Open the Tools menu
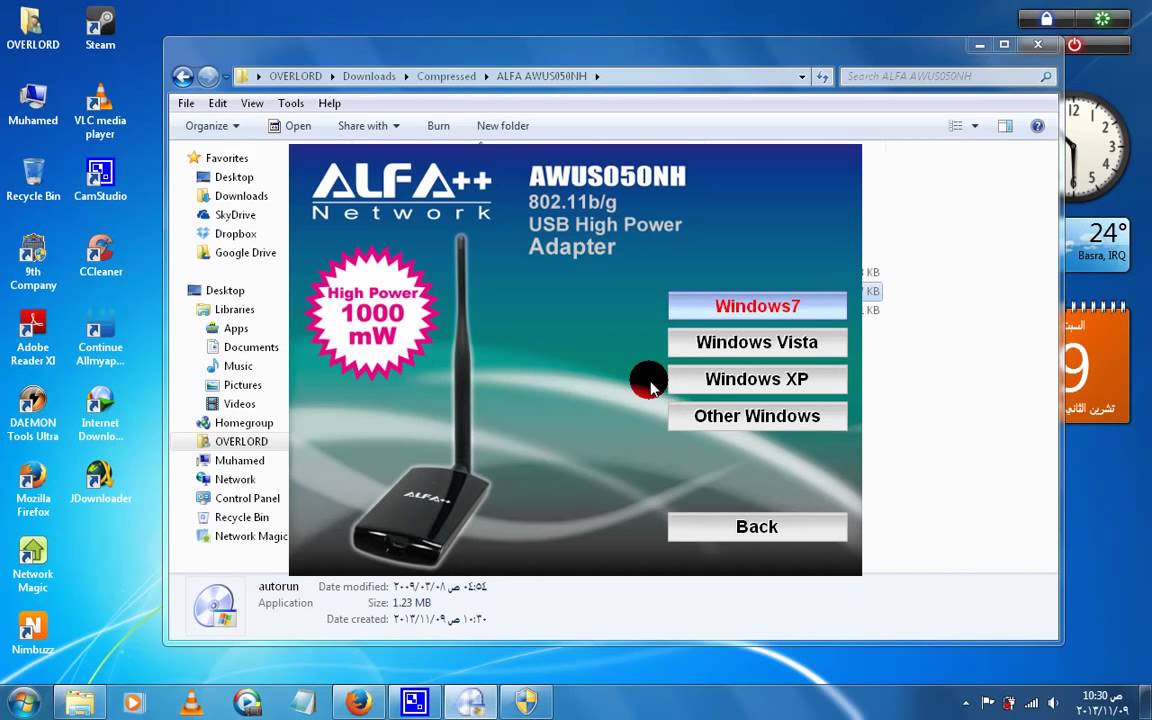 click(291, 103)
